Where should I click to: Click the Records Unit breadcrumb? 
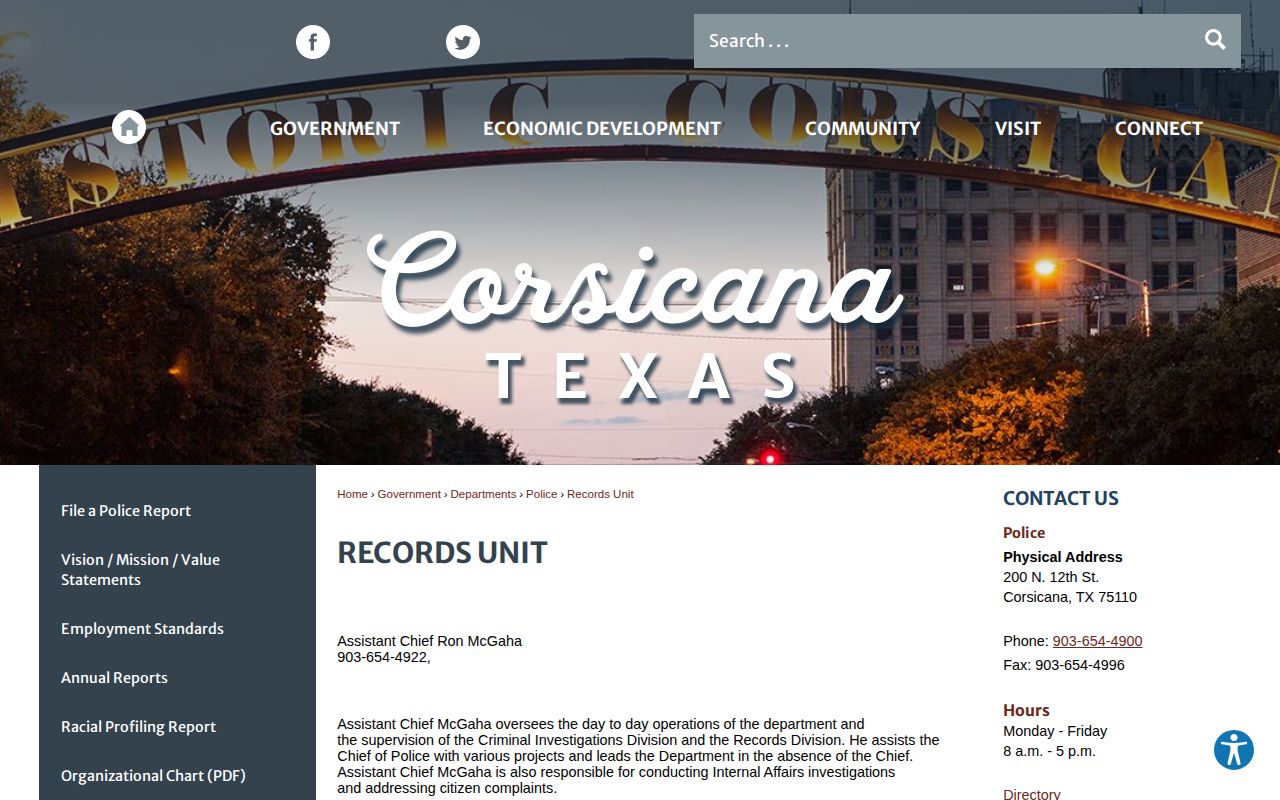point(600,494)
